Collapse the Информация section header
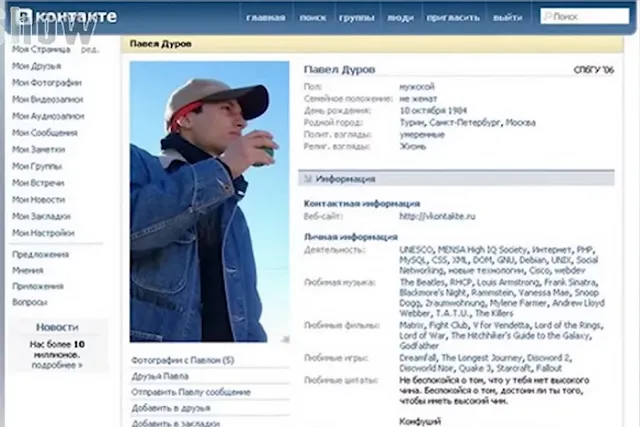The height and width of the screenshot is (427, 640). point(345,179)
